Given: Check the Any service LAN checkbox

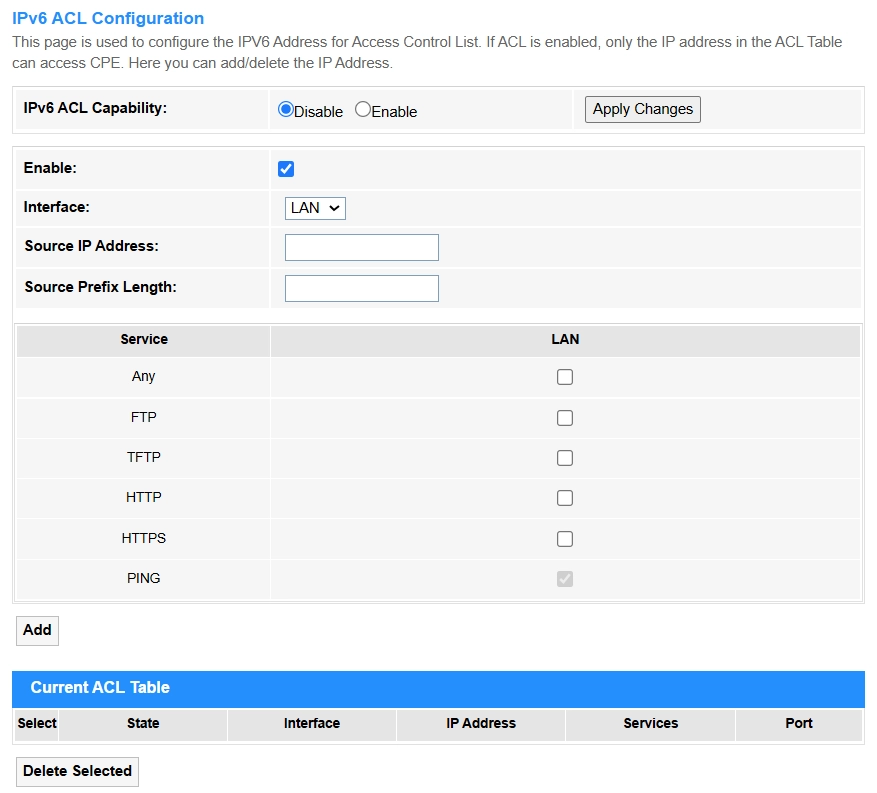Looking at the screenshot, I should point(565,377).
